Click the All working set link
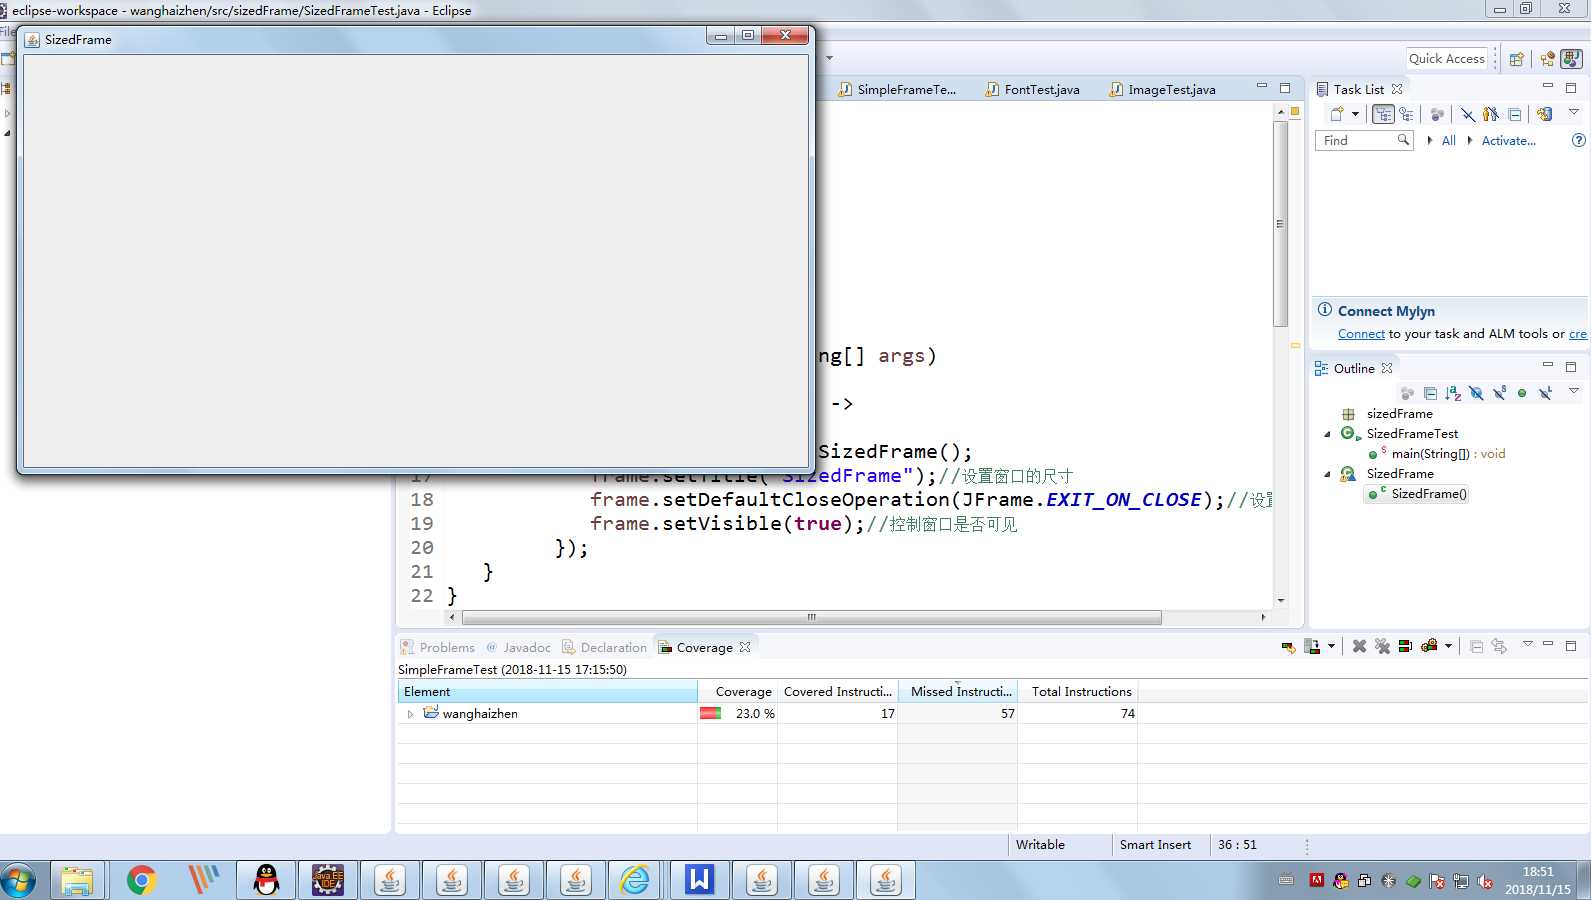 pos(1448,141)
